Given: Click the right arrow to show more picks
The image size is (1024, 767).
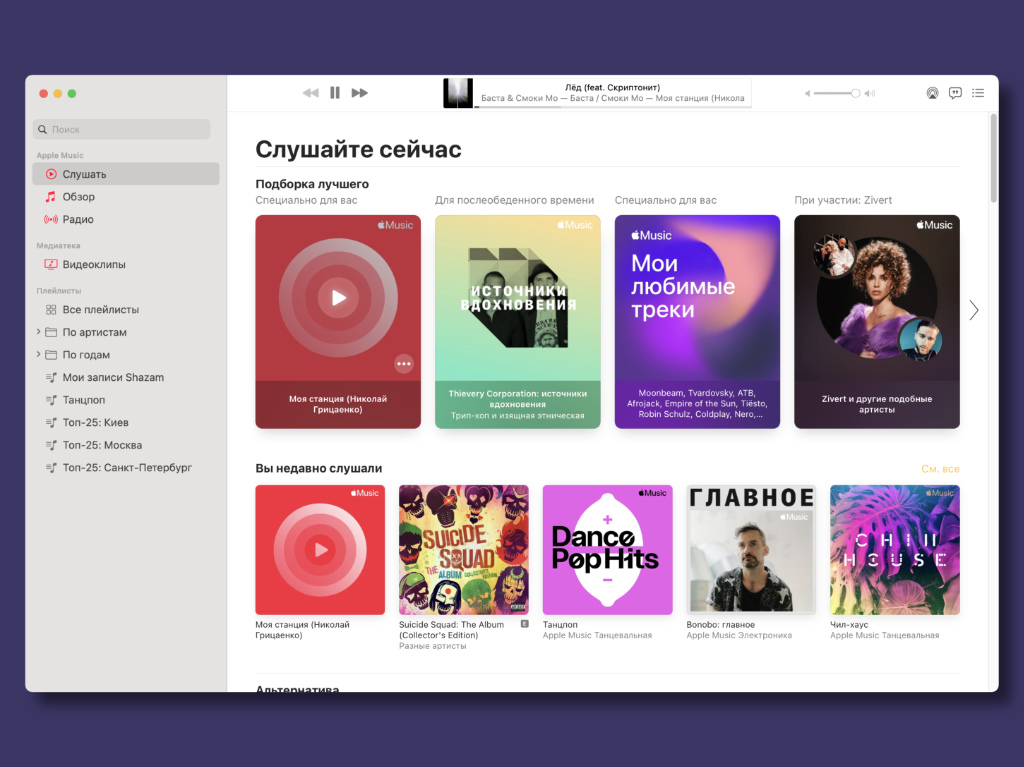Looking at the screenshot, I should coord(974,310).
